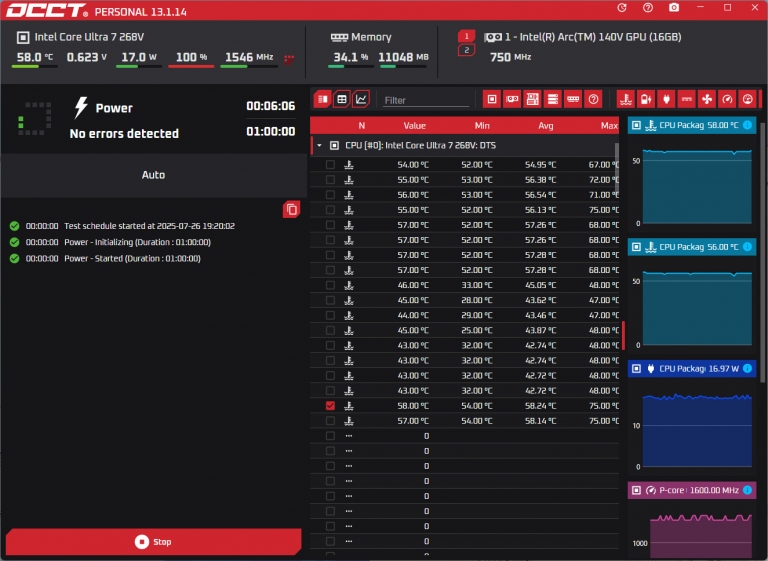
Task: Check the sensor row with 54.00 °C value
Action: click(330, 165)
